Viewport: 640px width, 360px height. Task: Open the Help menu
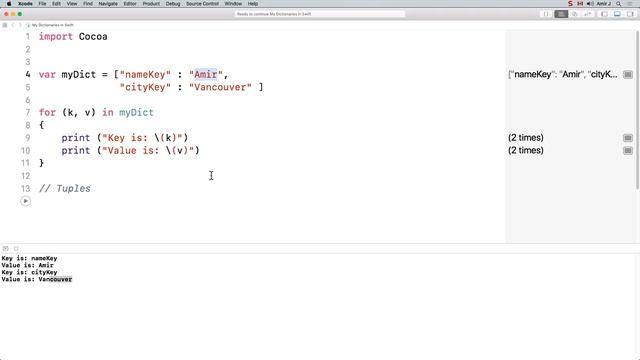[x=253, y=4]
